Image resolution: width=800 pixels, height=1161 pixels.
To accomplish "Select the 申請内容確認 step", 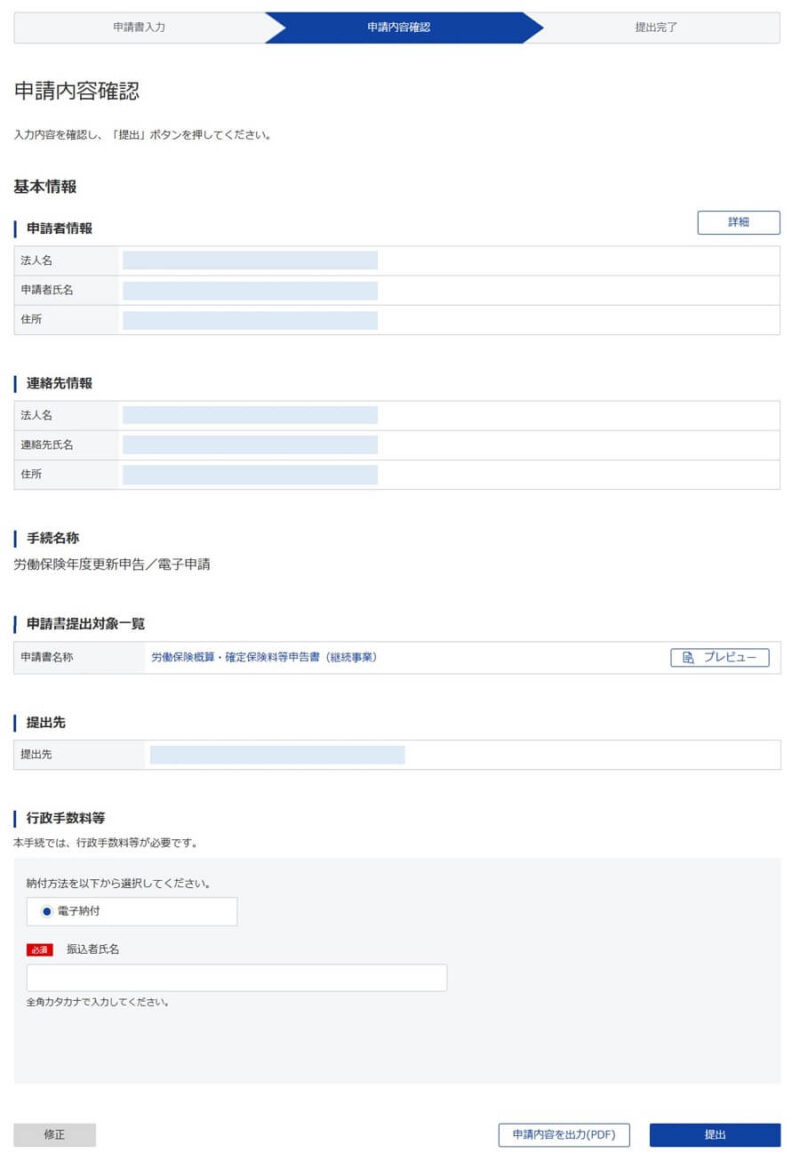I will [x=399, y=27].
